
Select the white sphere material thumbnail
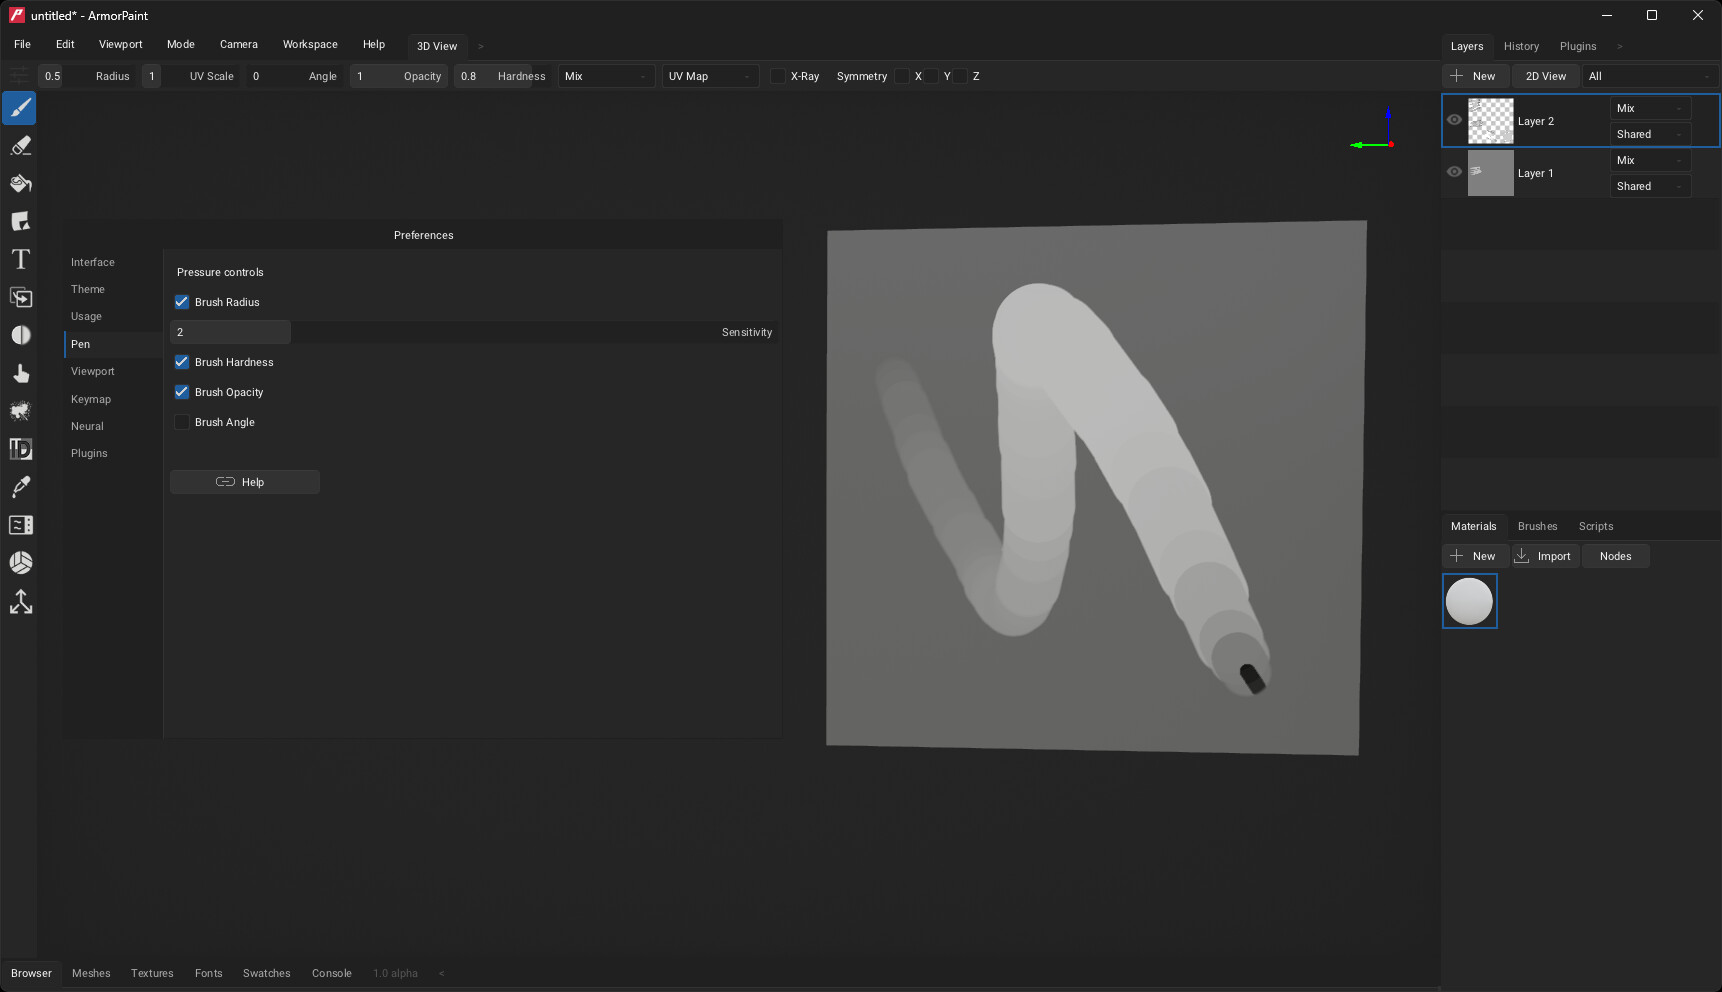point(1469,601)
